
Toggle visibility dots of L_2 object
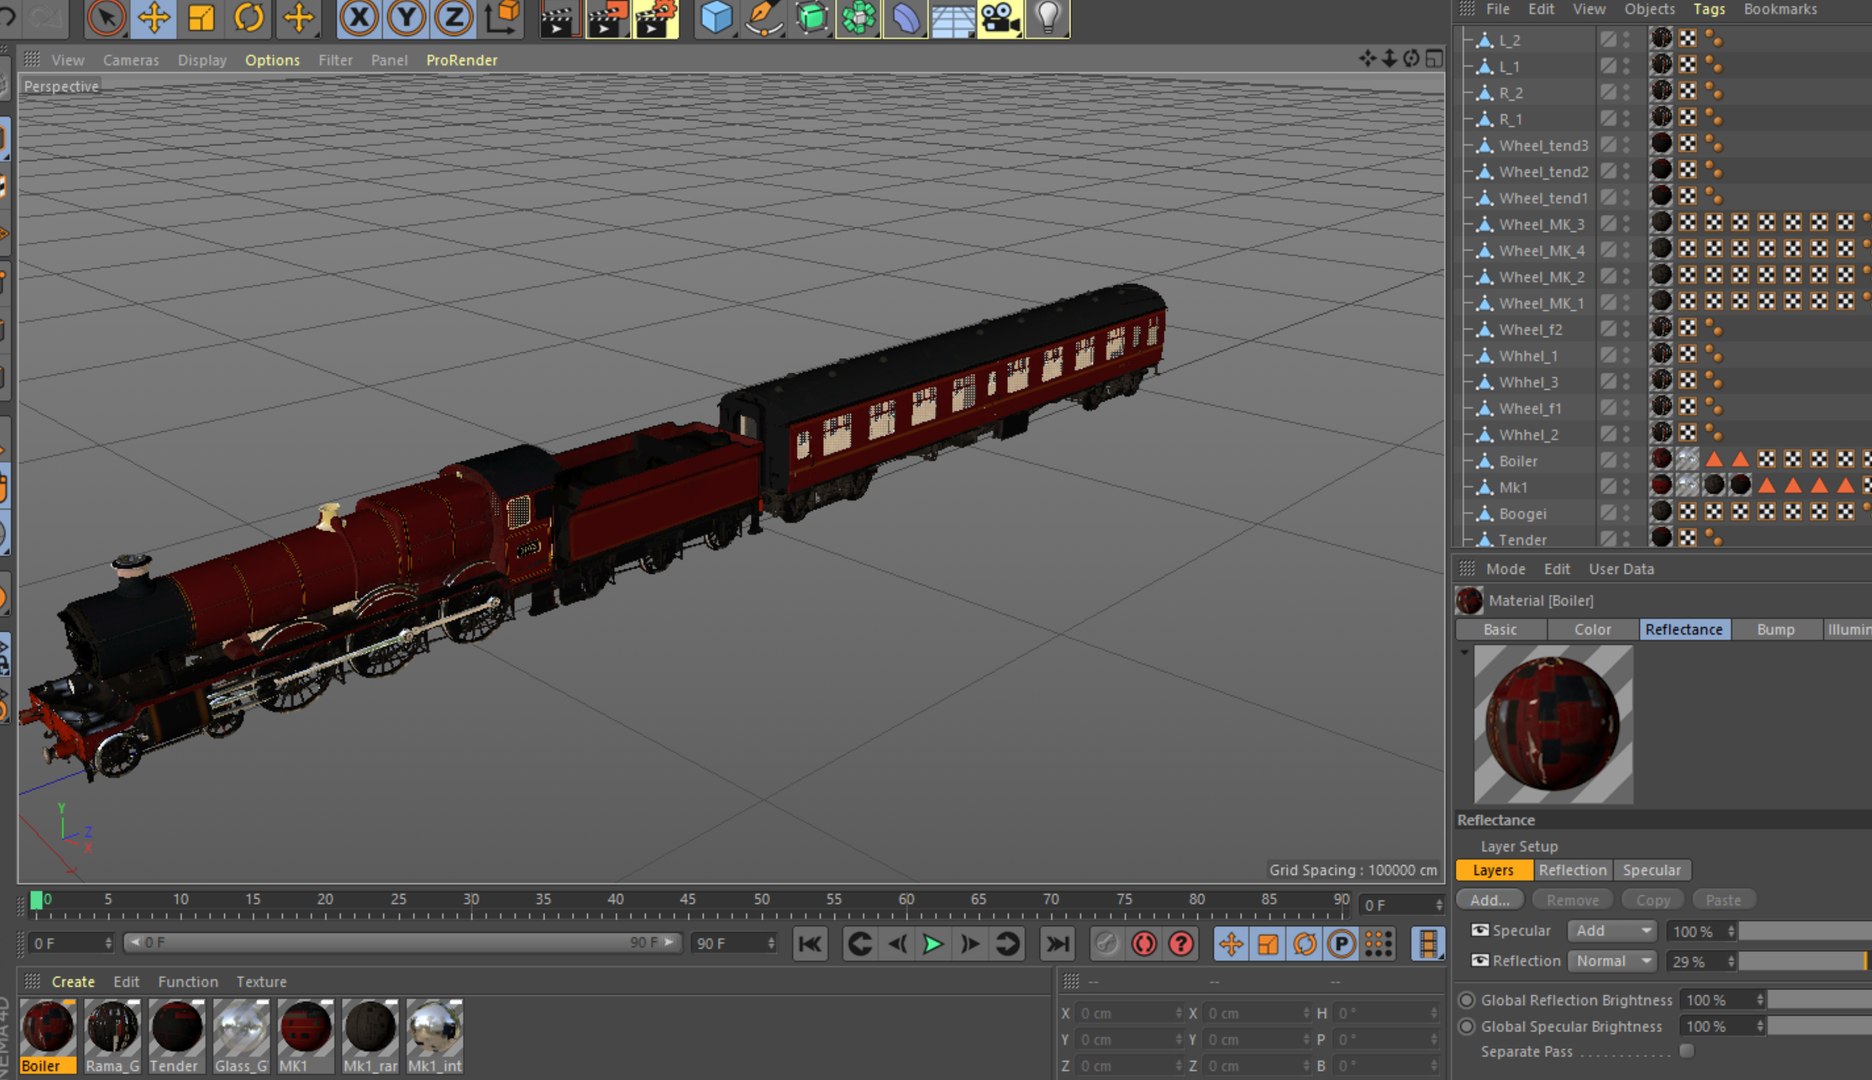coord(1627,40)
